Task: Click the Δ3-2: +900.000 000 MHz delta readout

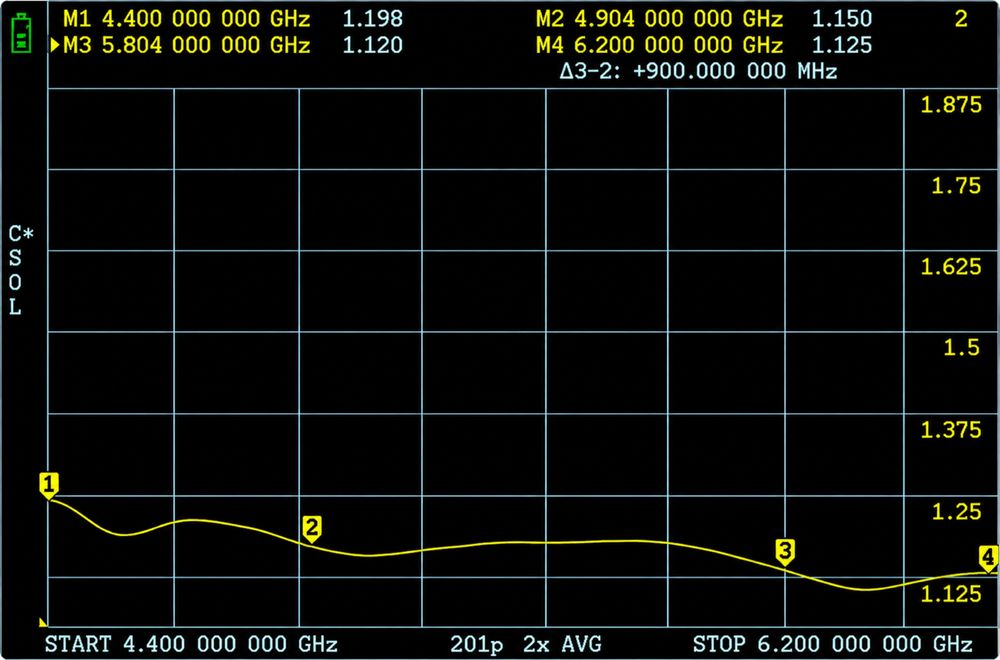Action: tap(698, 71)
